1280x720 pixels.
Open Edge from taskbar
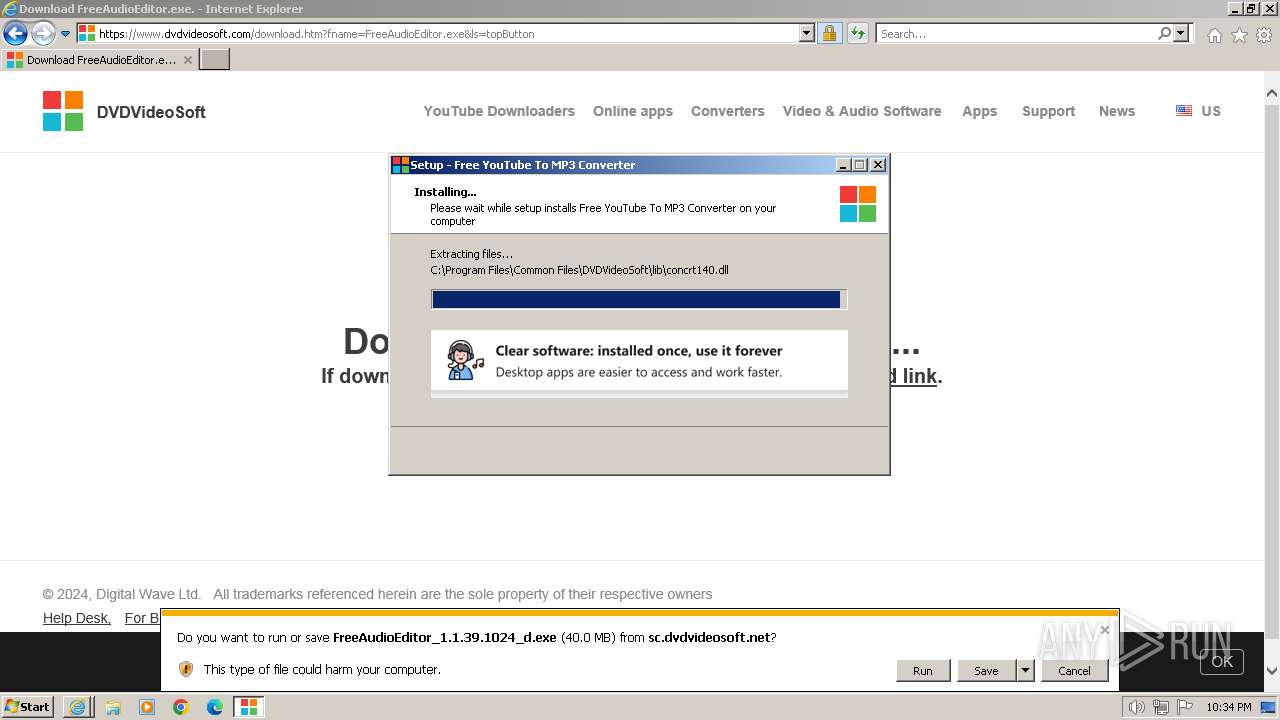[215, 707]
